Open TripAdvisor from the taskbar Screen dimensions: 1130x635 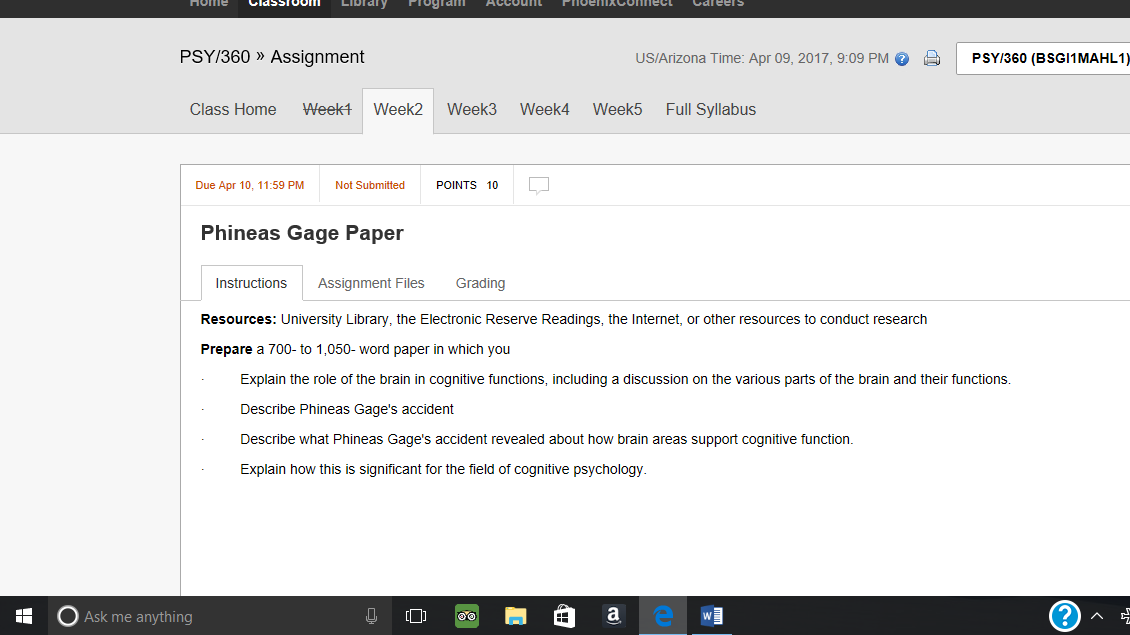pos(467,616)
